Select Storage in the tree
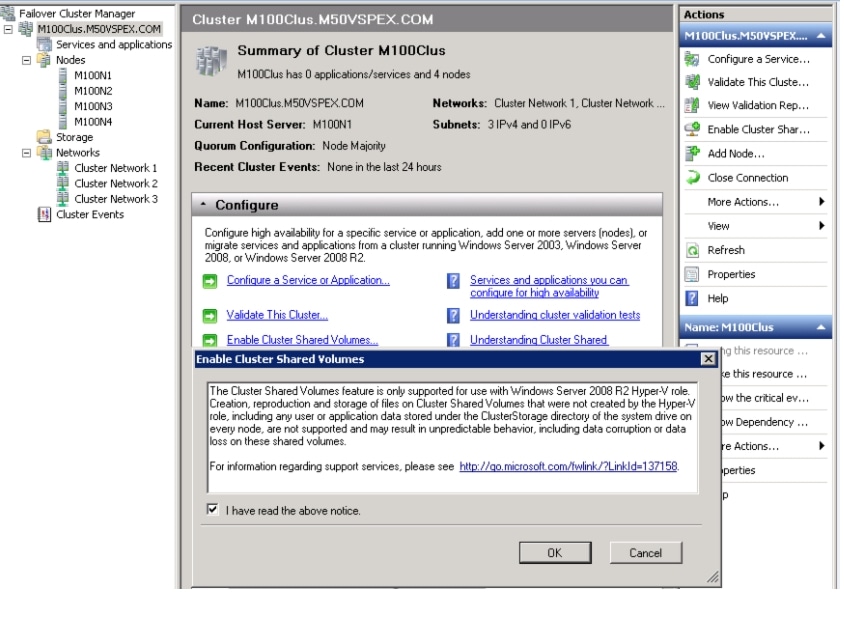 [74, 137]
